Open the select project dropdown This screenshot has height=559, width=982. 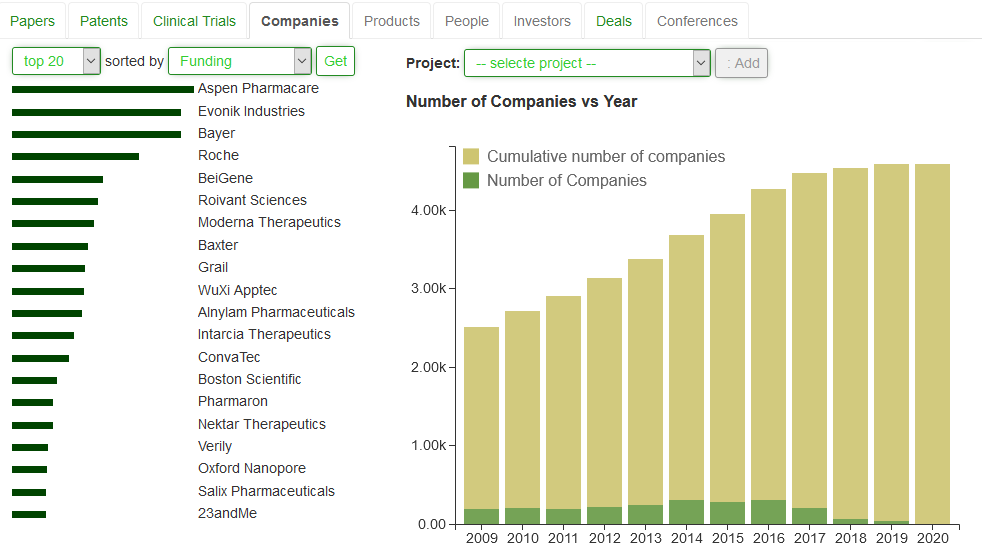587,63
